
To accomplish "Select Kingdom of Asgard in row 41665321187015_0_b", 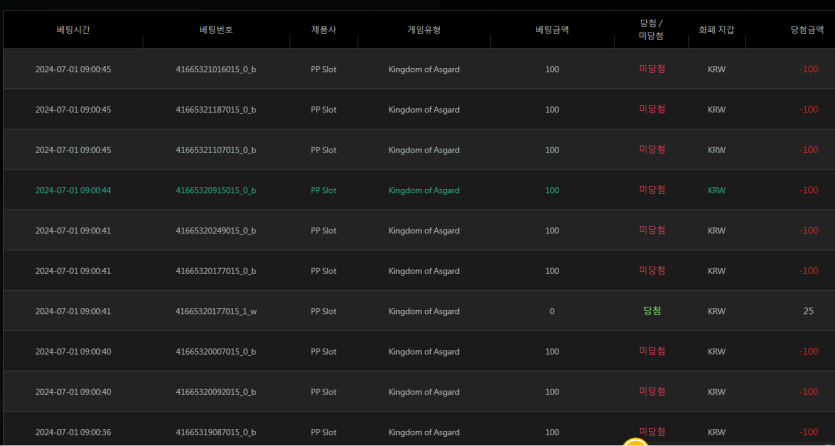I will tap(423, 110).
